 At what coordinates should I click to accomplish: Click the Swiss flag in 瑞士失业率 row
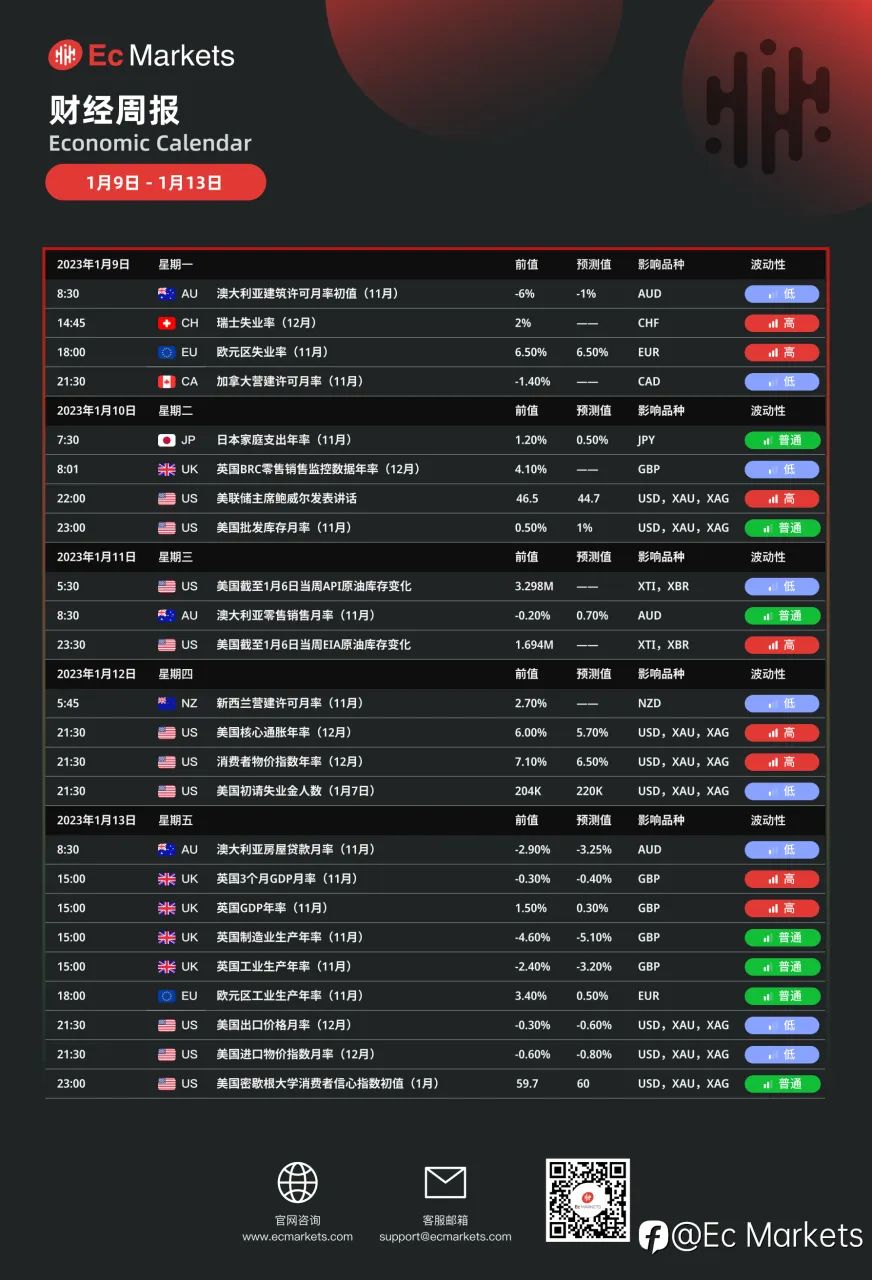[x=166, y=323]
